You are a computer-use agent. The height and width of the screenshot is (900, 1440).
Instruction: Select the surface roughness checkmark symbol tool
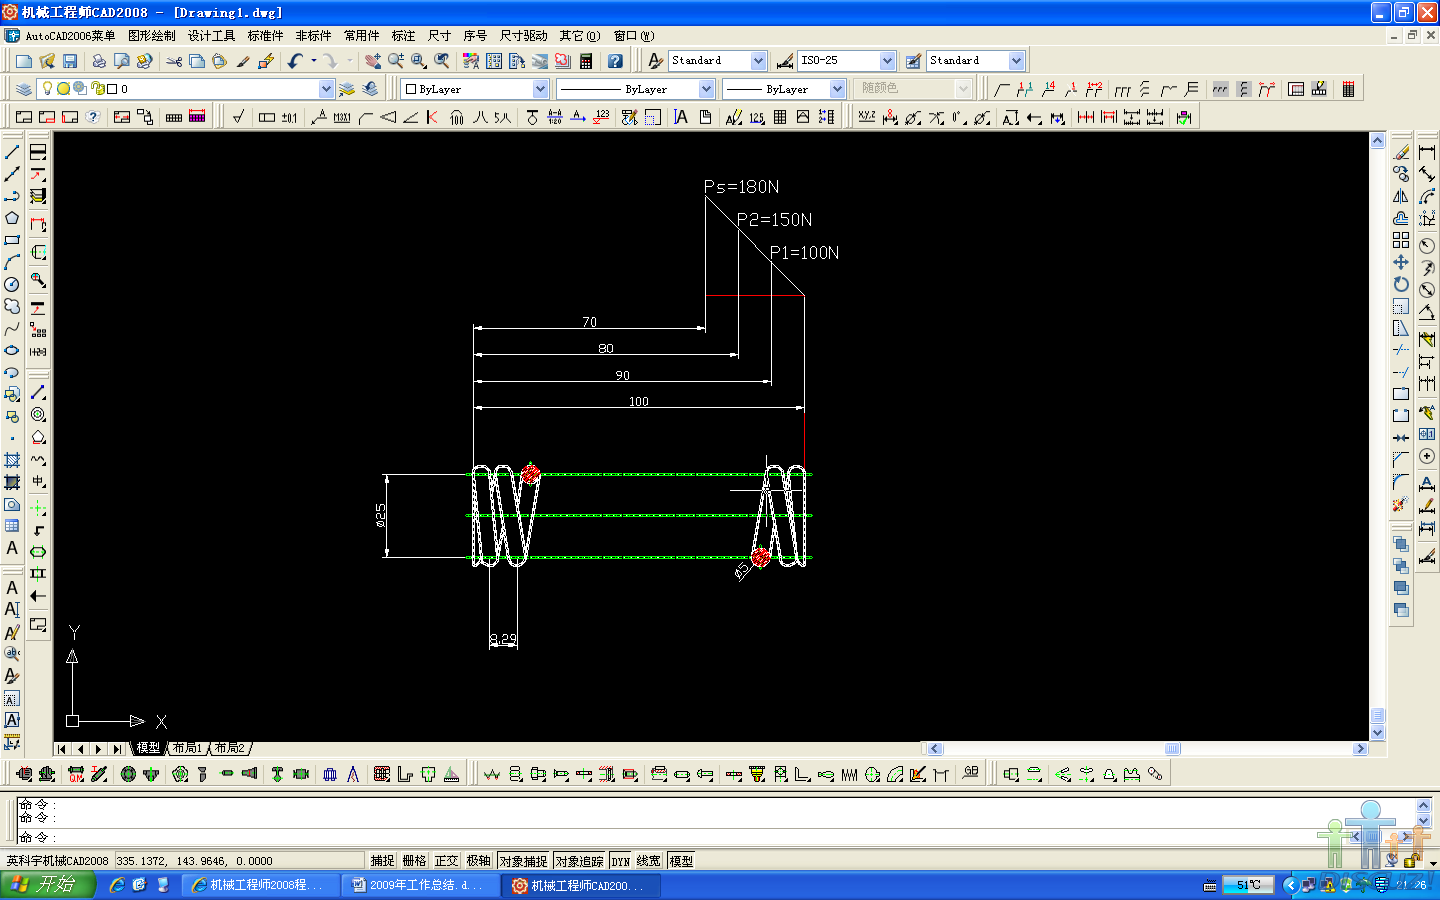[x=238, y=117]
